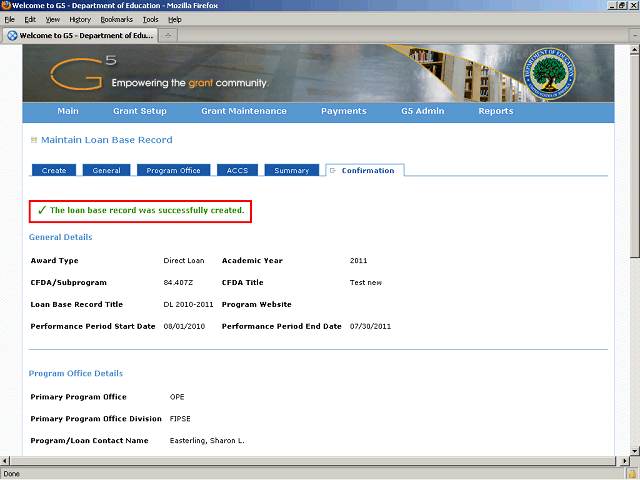Open the Reports navigation item

click(496, 111)
